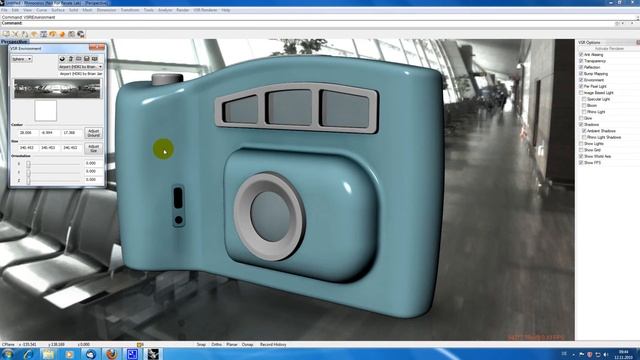The width and height of the screenshot is (640, 360).
Task: Click the save disk icon in VSR Environment
Action: click(87, 59)
